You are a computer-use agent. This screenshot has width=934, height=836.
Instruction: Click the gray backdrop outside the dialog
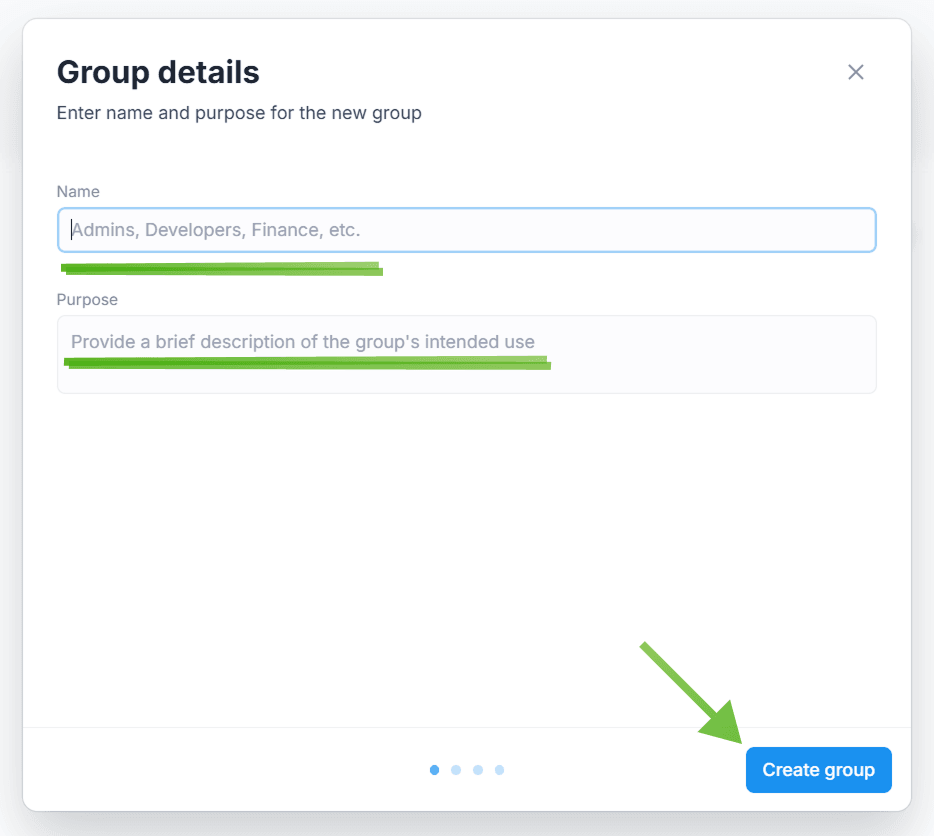(x=923, y=400)
